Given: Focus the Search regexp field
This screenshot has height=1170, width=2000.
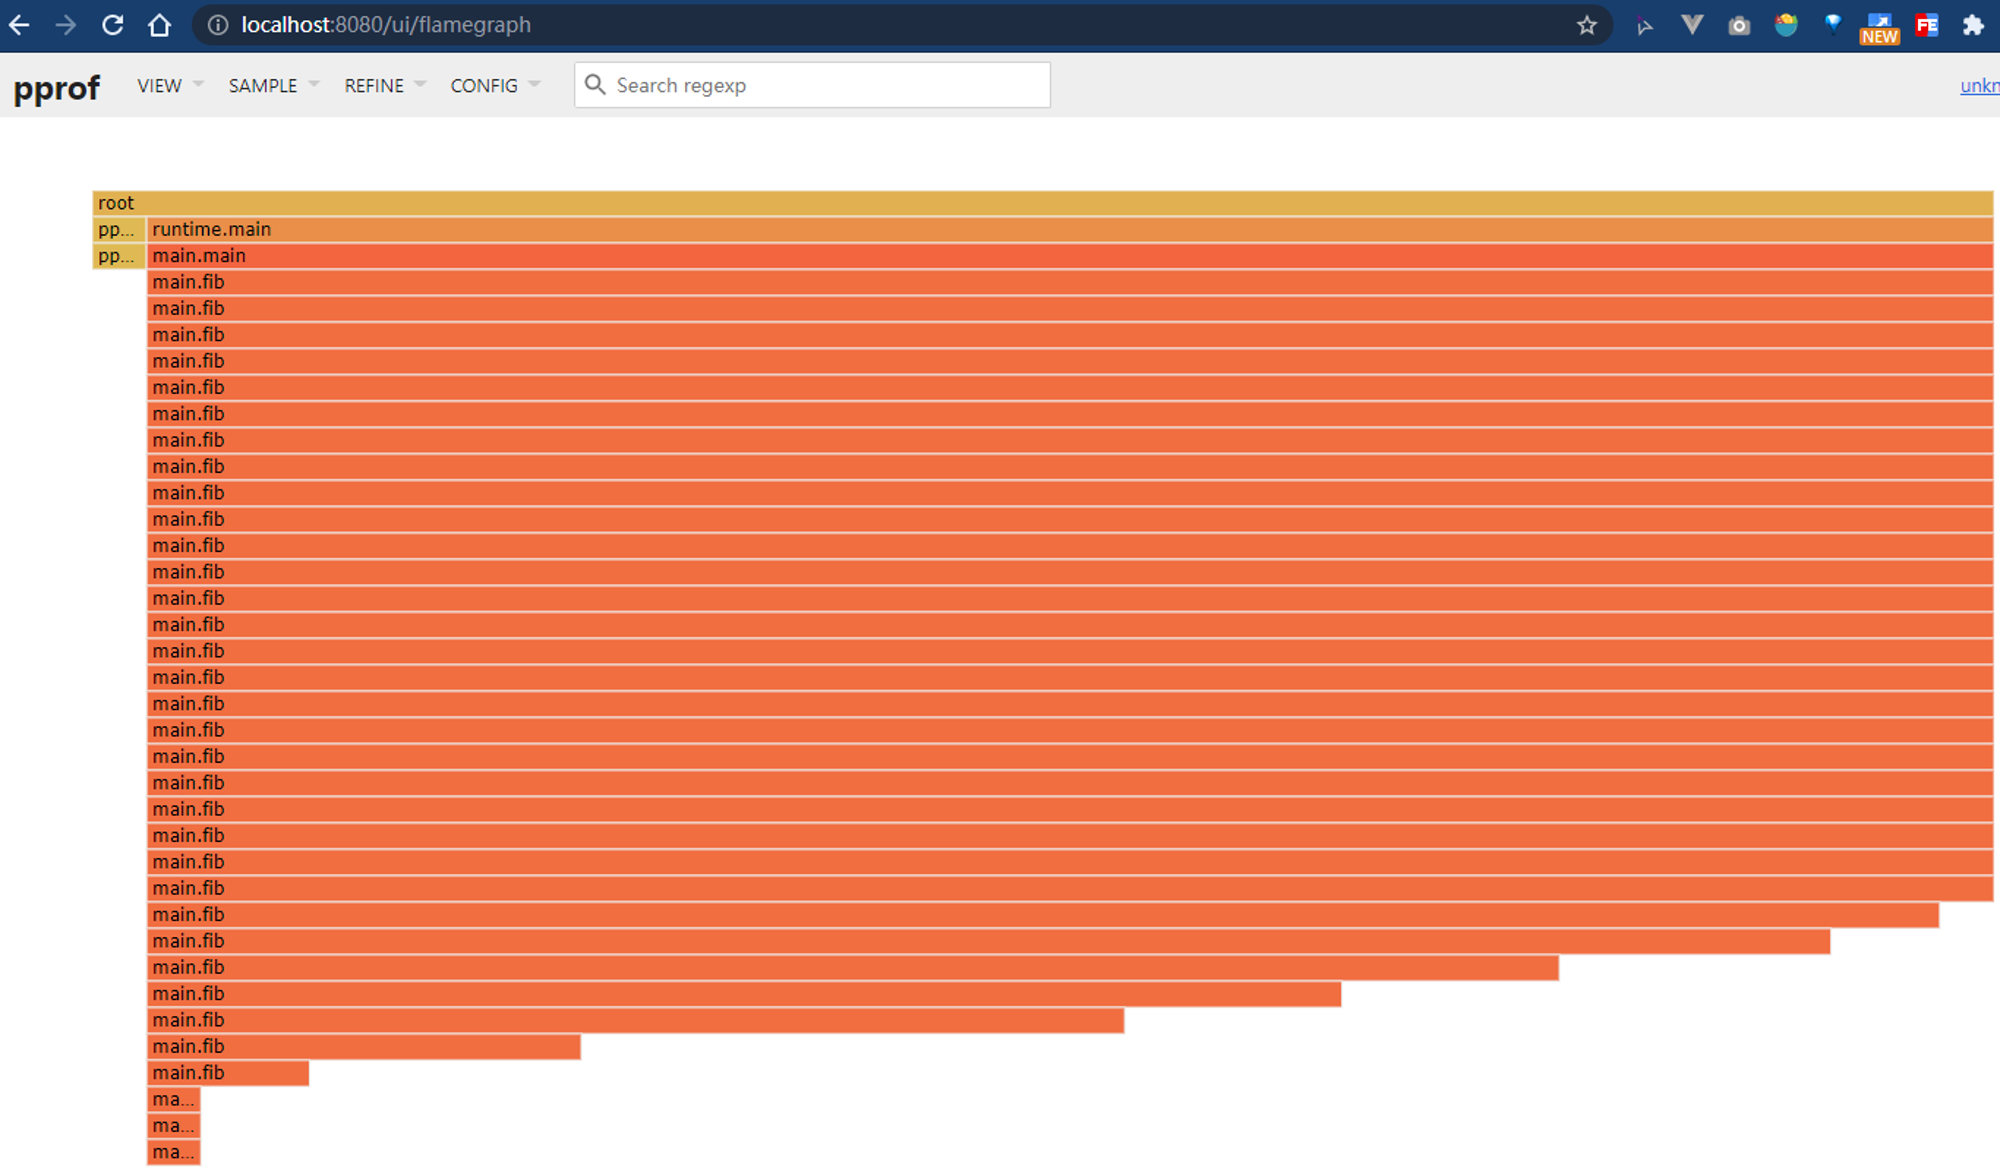Looking at the screenshot, I should pyautogui.click(x=812, y=85).
